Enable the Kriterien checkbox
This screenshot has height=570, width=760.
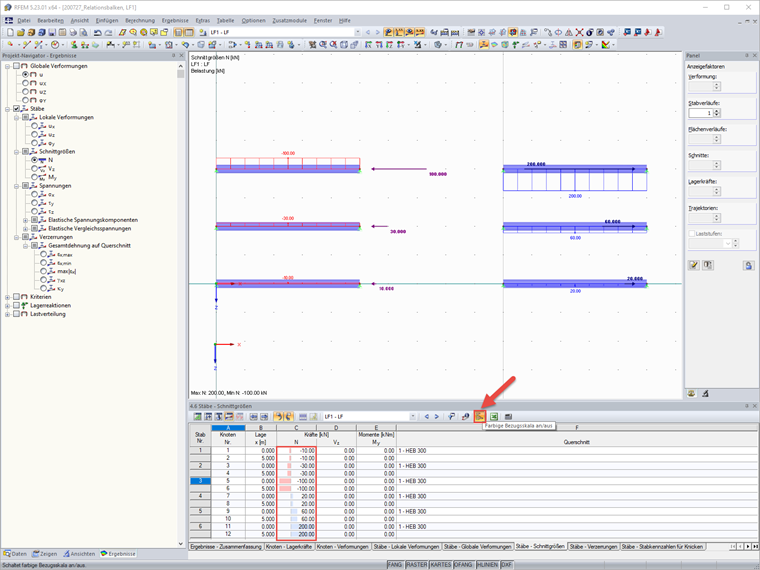coord(16,297)
